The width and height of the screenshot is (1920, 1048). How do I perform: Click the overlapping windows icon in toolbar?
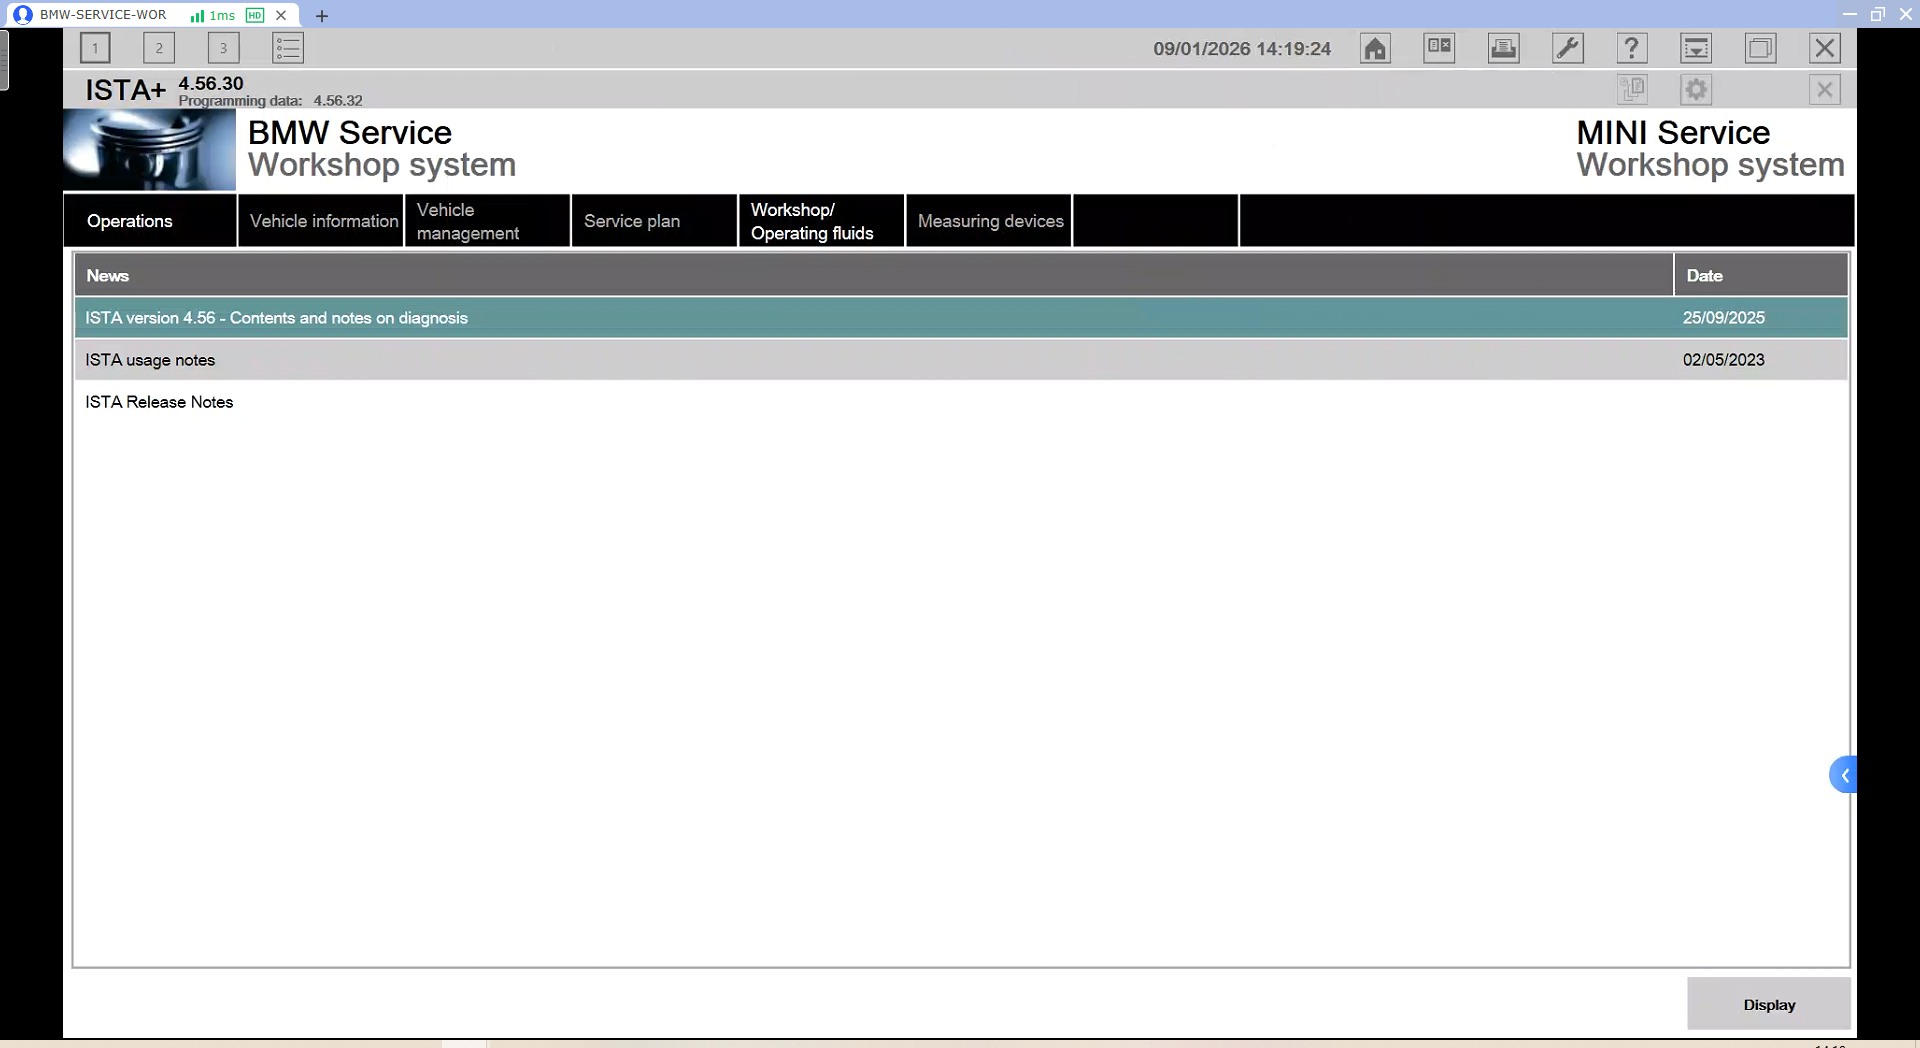pyautogui.click(x=1760, y=48)
